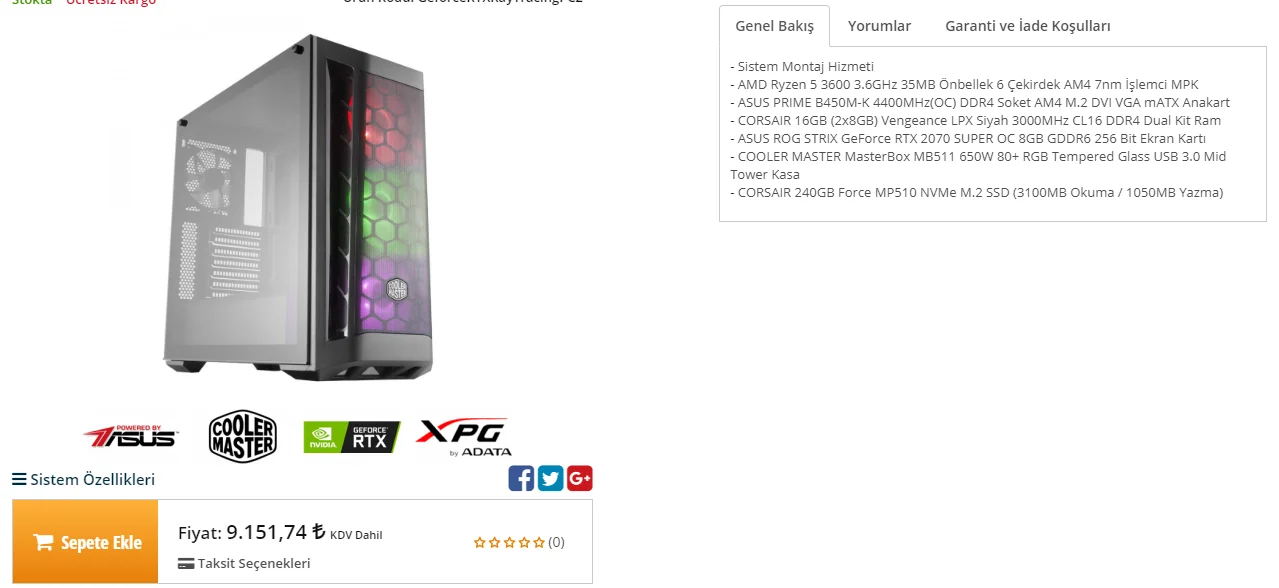Screen dimensions: 1279x588
Task: Click the shopping cart icon on Sepete Ekle
Action: 43,542
